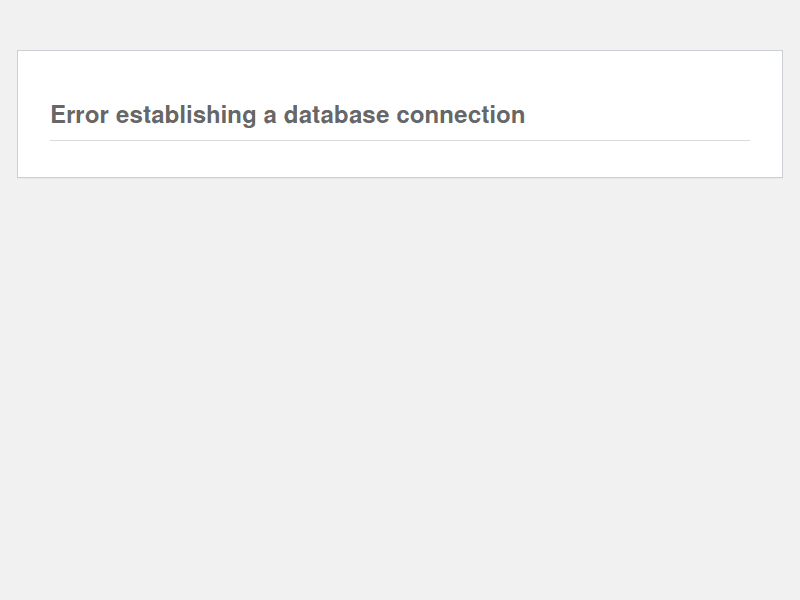The height and width of the screenshot is (600, 800).
Task: Click the word "establishing" in the heading
Action: (x=186, y=115)
